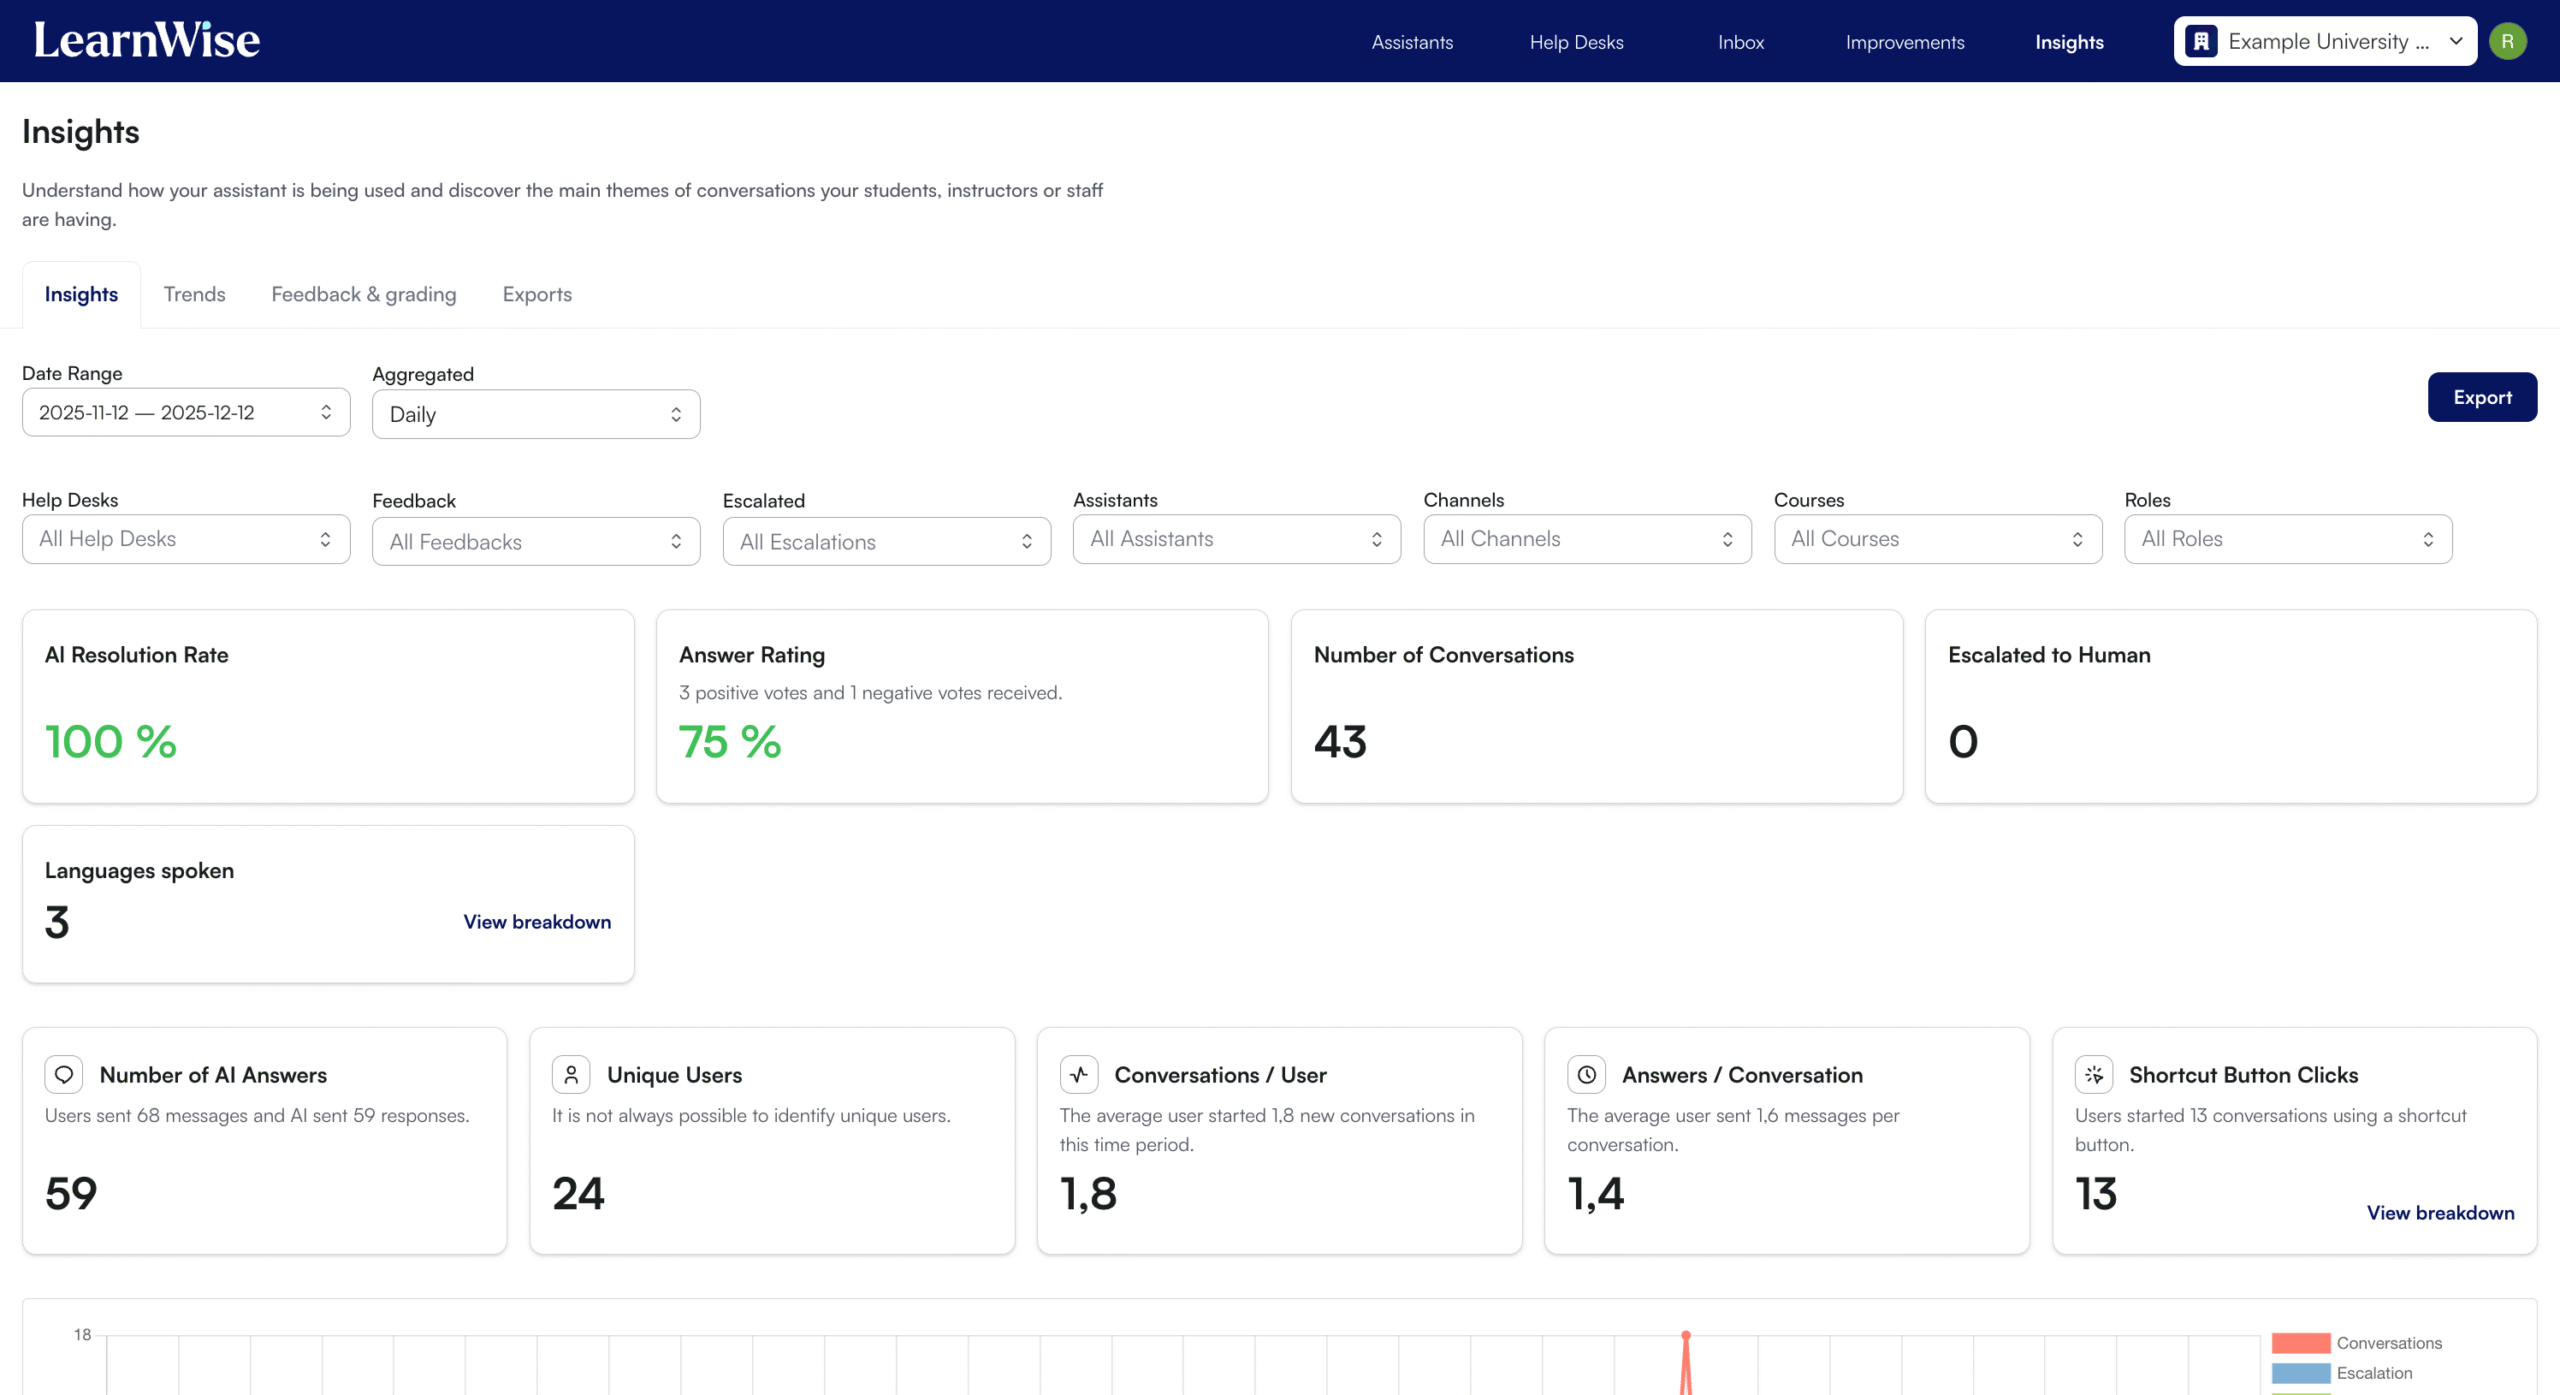Expand the All Roles filter dropdown

pos(2288,539)
